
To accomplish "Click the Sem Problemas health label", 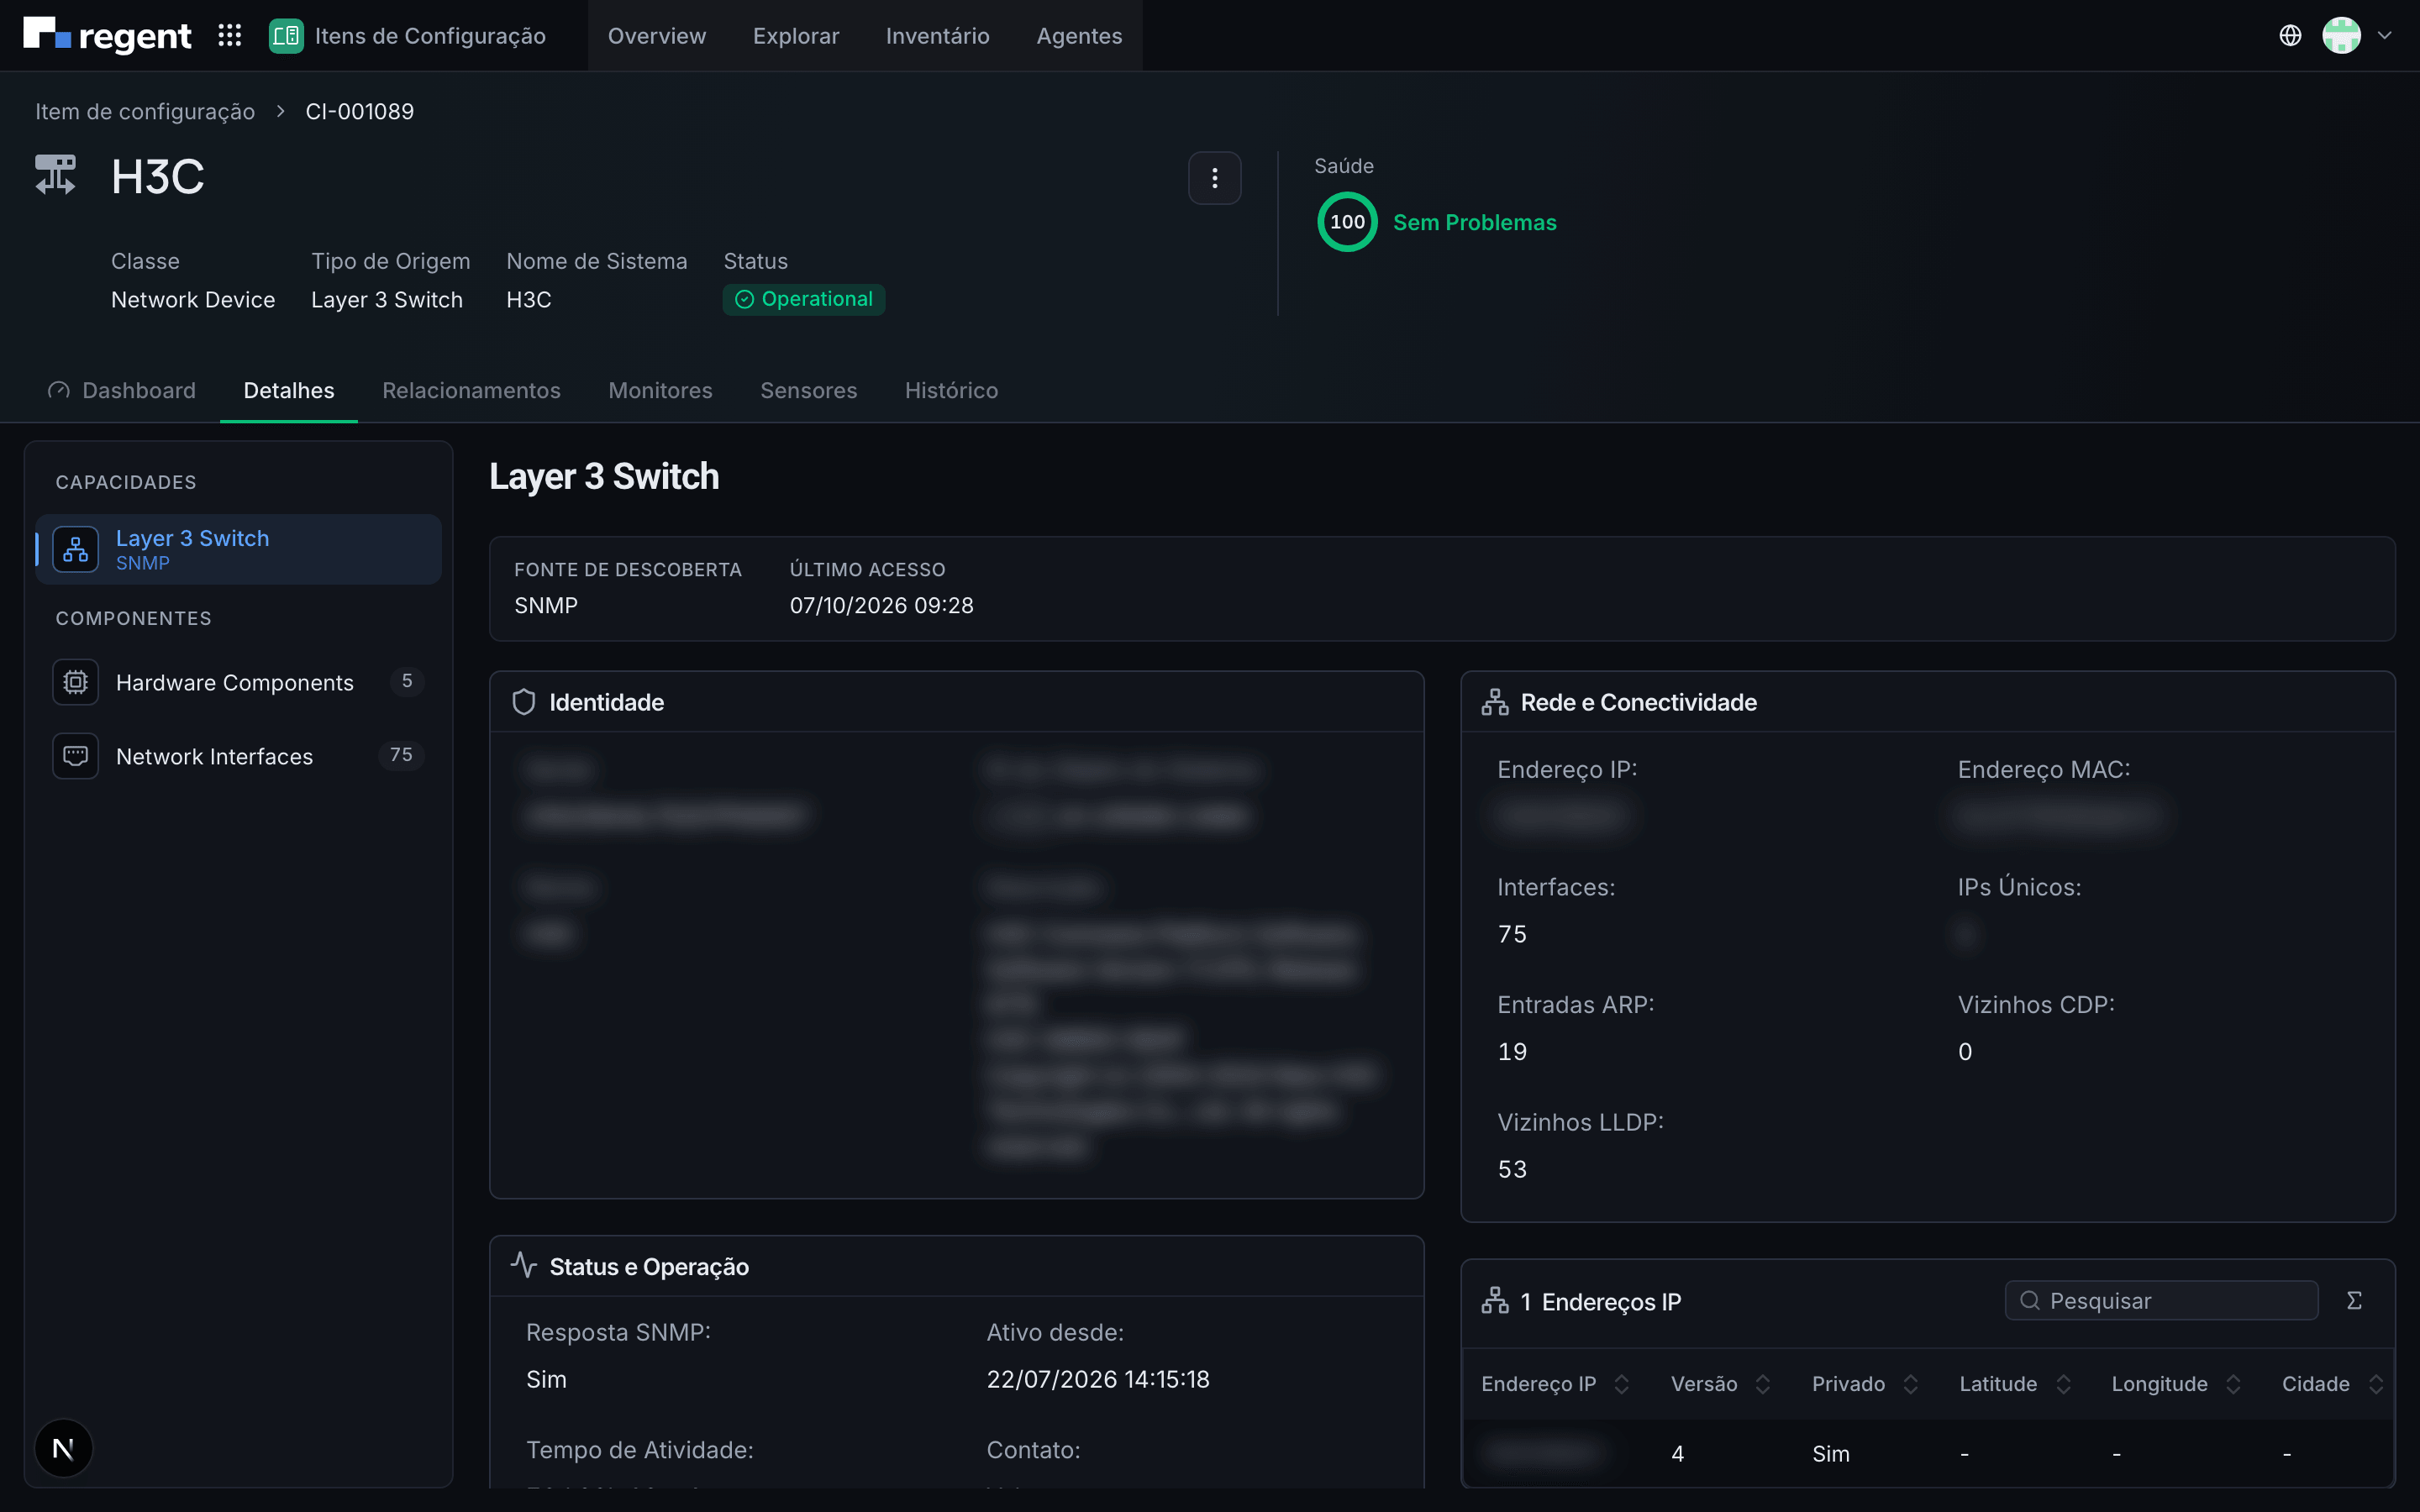I will pyautogui.click(x=1474, y=222).
